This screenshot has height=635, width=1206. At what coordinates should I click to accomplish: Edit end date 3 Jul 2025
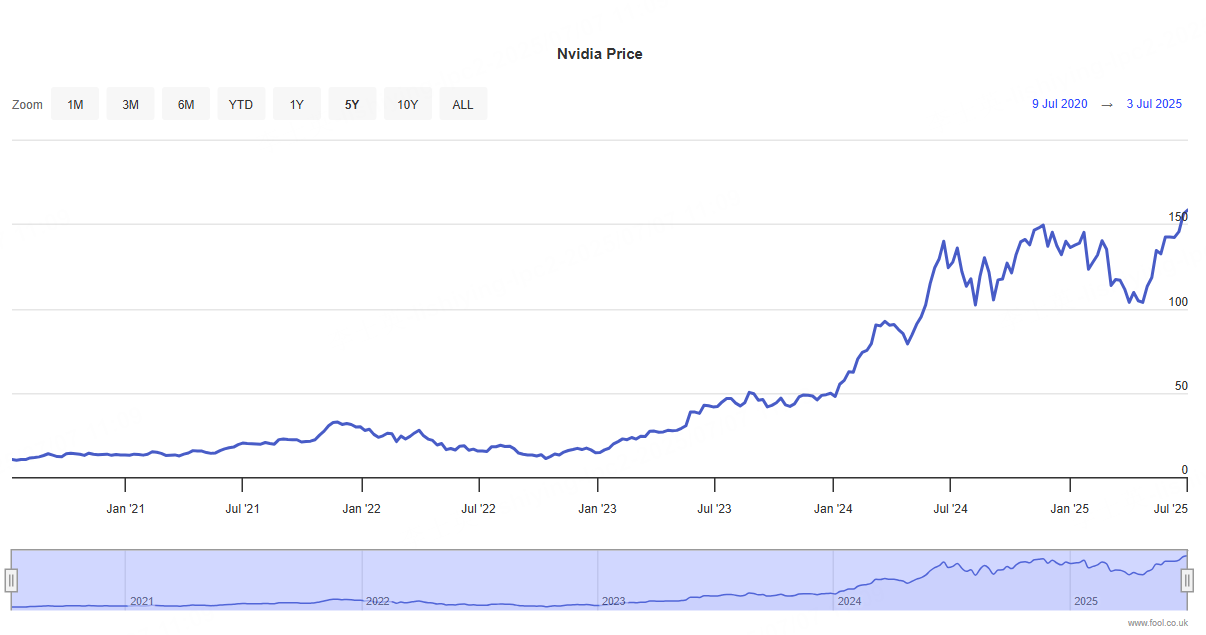[1154, 104]
